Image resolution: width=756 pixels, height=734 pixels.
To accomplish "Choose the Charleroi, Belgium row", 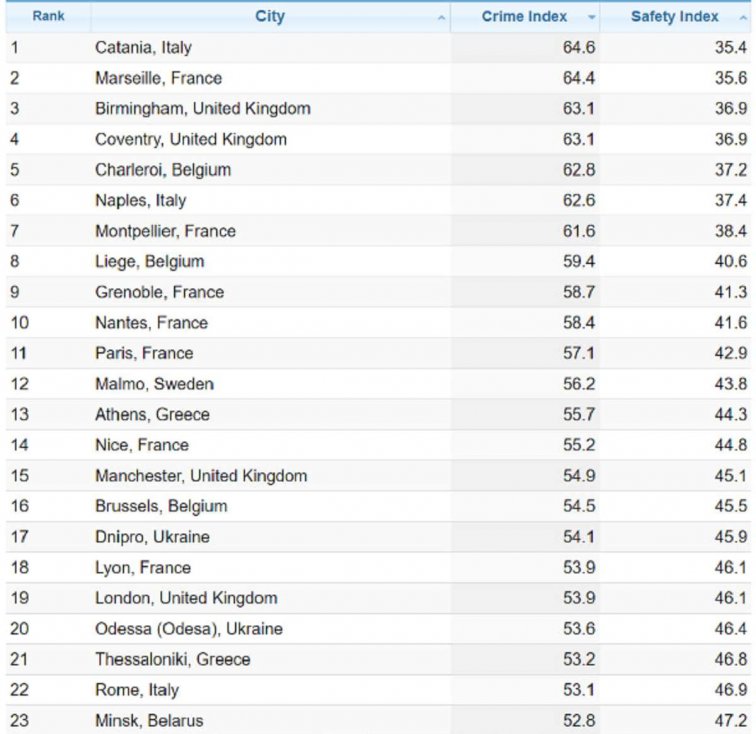I will [162, 170].
